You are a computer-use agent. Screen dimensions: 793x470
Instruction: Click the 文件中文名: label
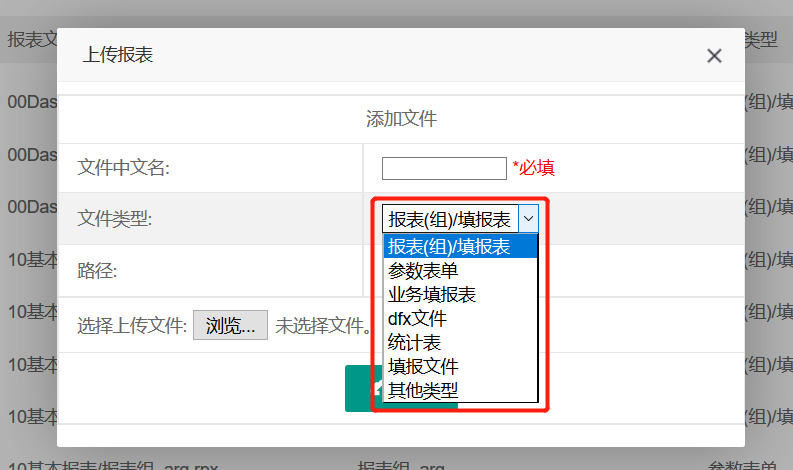click(x=123, y=167)
